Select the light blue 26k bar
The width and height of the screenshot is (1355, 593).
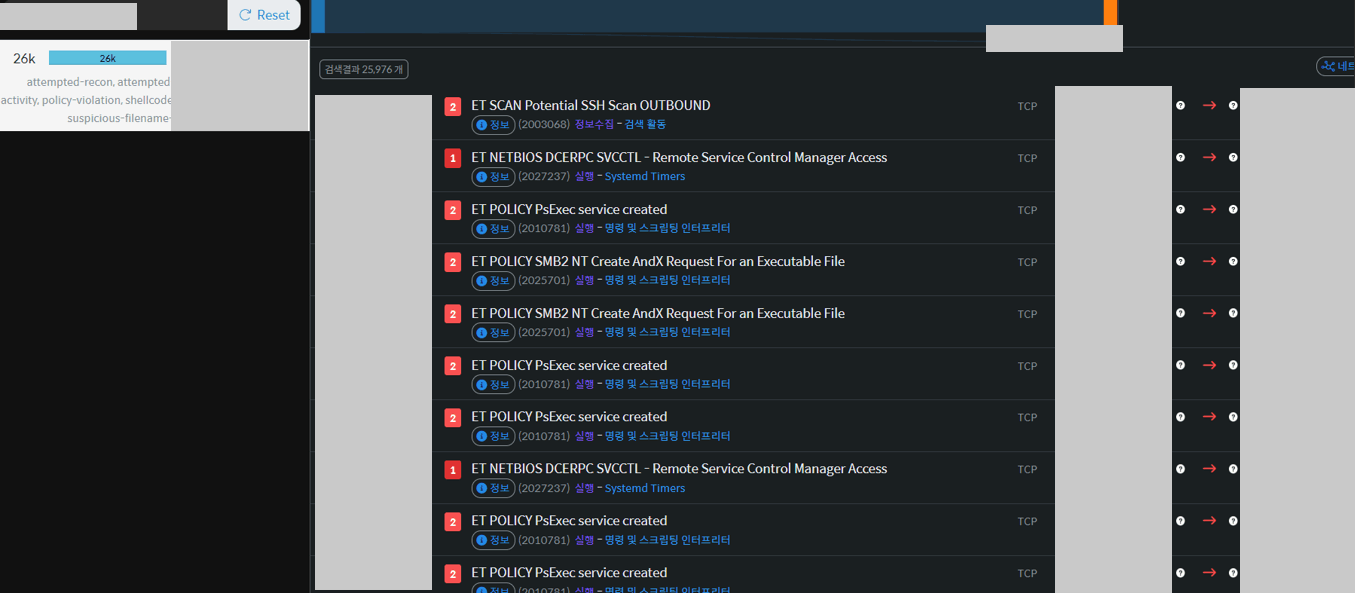pyautogui.click(x=107, y=58)
